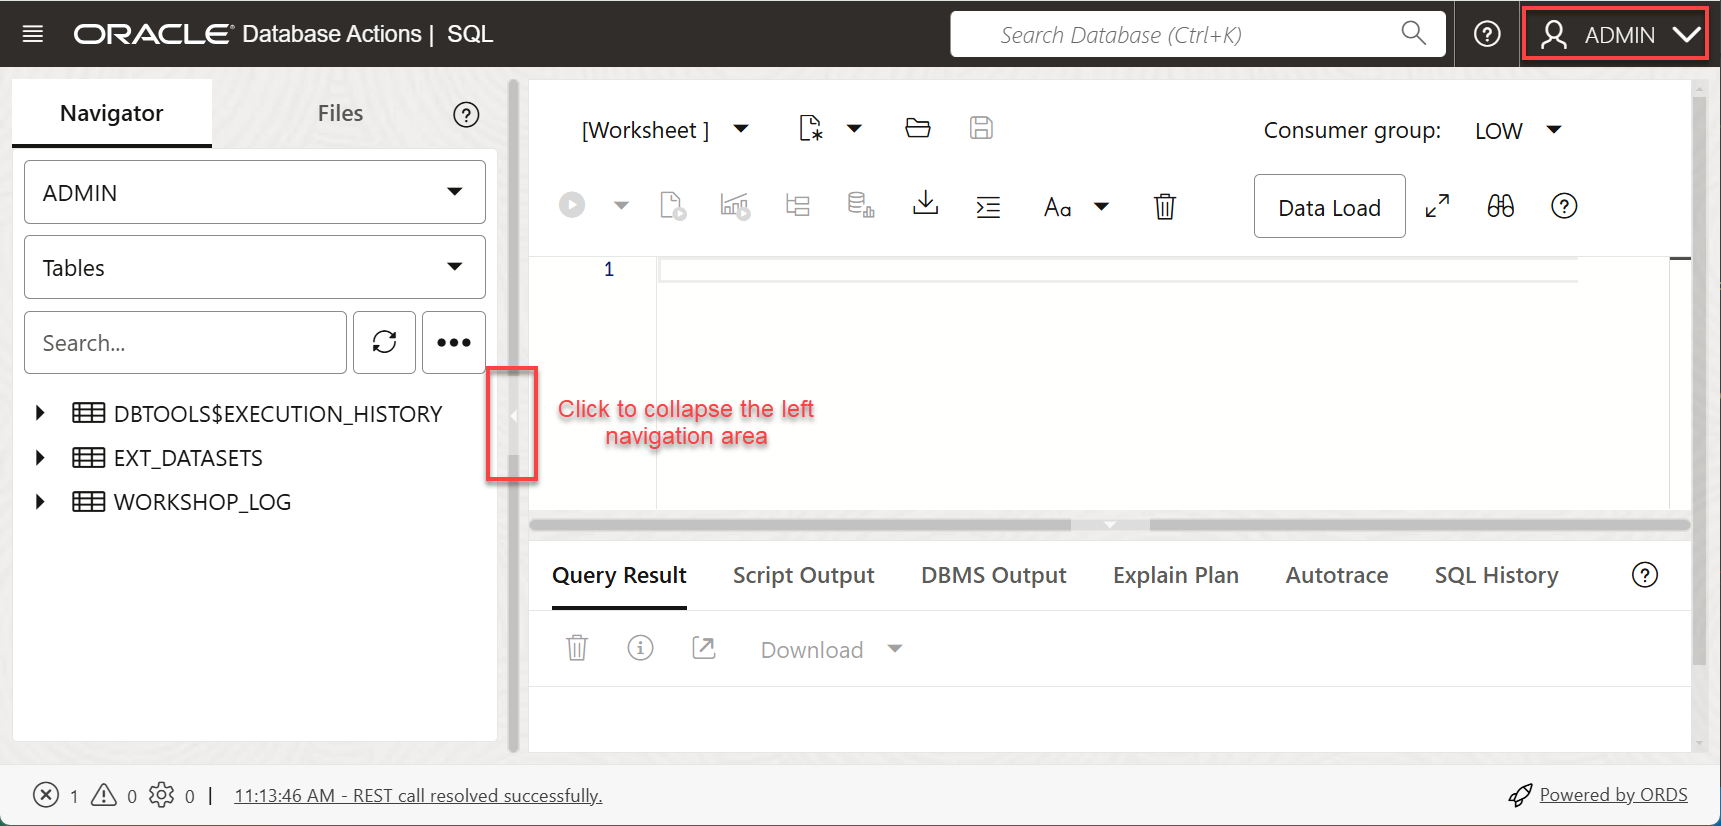Open the ADMIN user menu

pyautogui.click(x=1615, y=35)
